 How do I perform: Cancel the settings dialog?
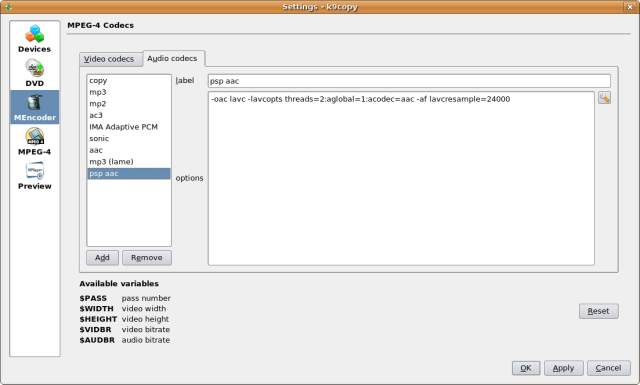coord(609,368)
